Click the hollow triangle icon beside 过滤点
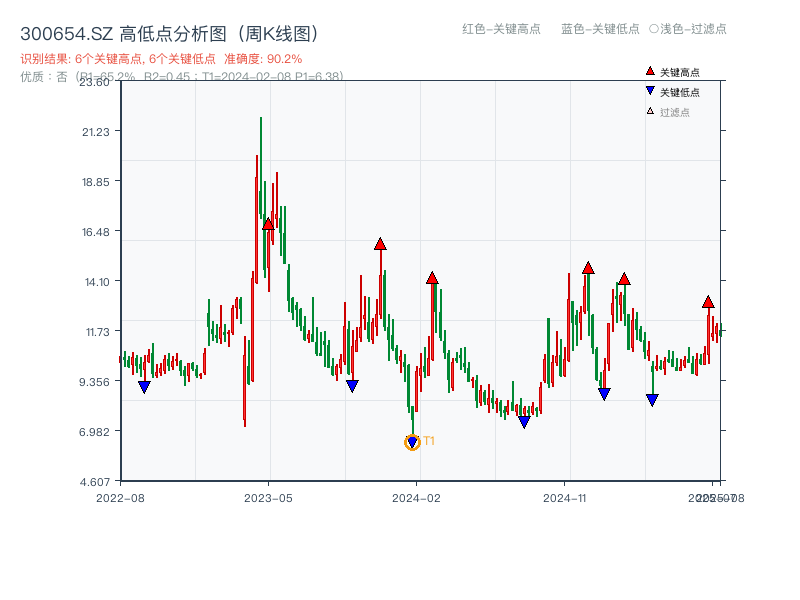Viewport: 800px width, 600px height. [x=648, y=108]
